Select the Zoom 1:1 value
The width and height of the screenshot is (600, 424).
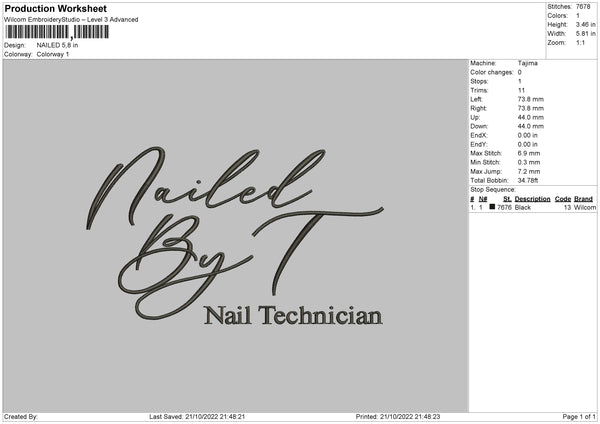(x=580, y=43)
